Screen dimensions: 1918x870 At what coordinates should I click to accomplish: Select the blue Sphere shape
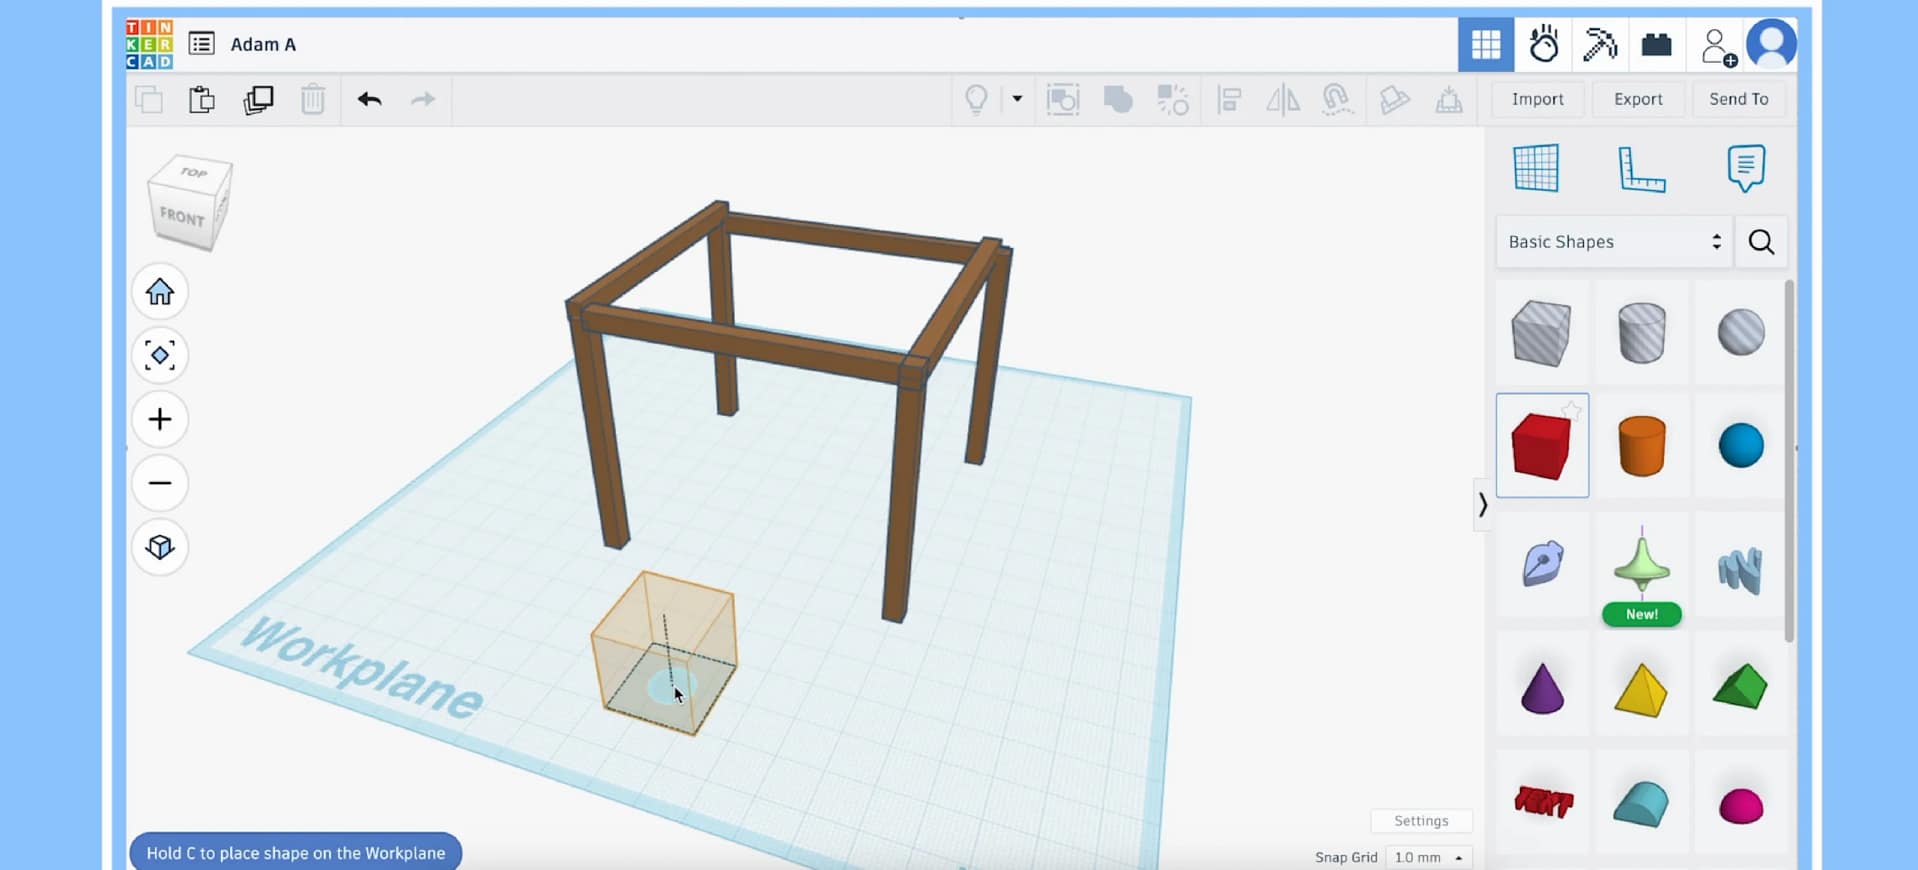coord(1741,445)
